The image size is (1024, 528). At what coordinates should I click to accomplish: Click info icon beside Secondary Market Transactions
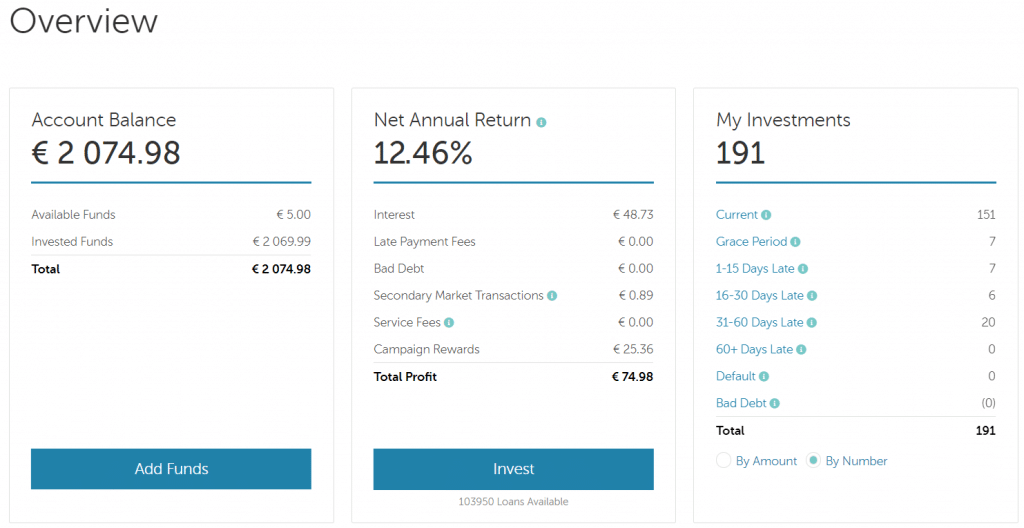tap(552, 296)
